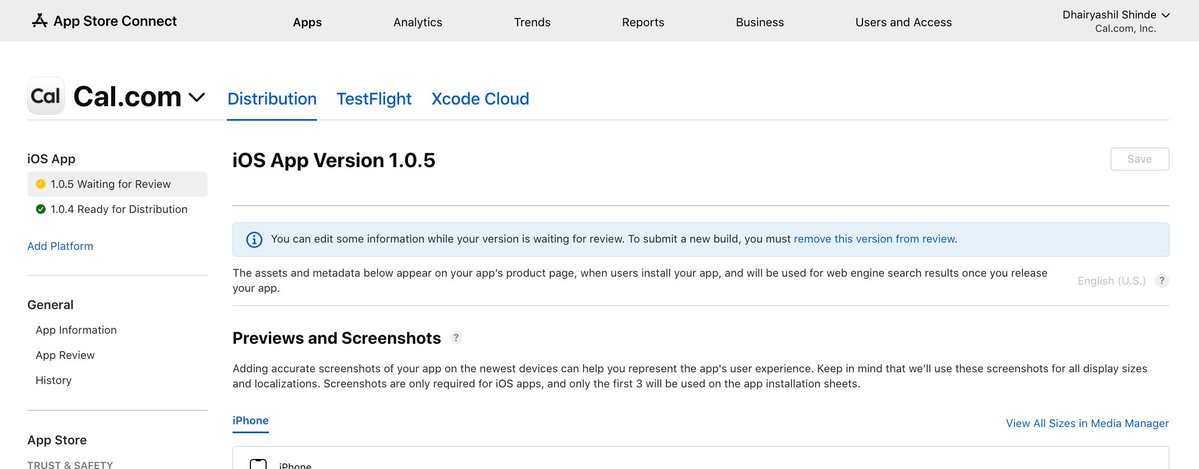Viewport: 1199px width, 469px height.
Task: Open the English (U.S.) language selector
Action: pyautogui.click(x=1112, y=281)
